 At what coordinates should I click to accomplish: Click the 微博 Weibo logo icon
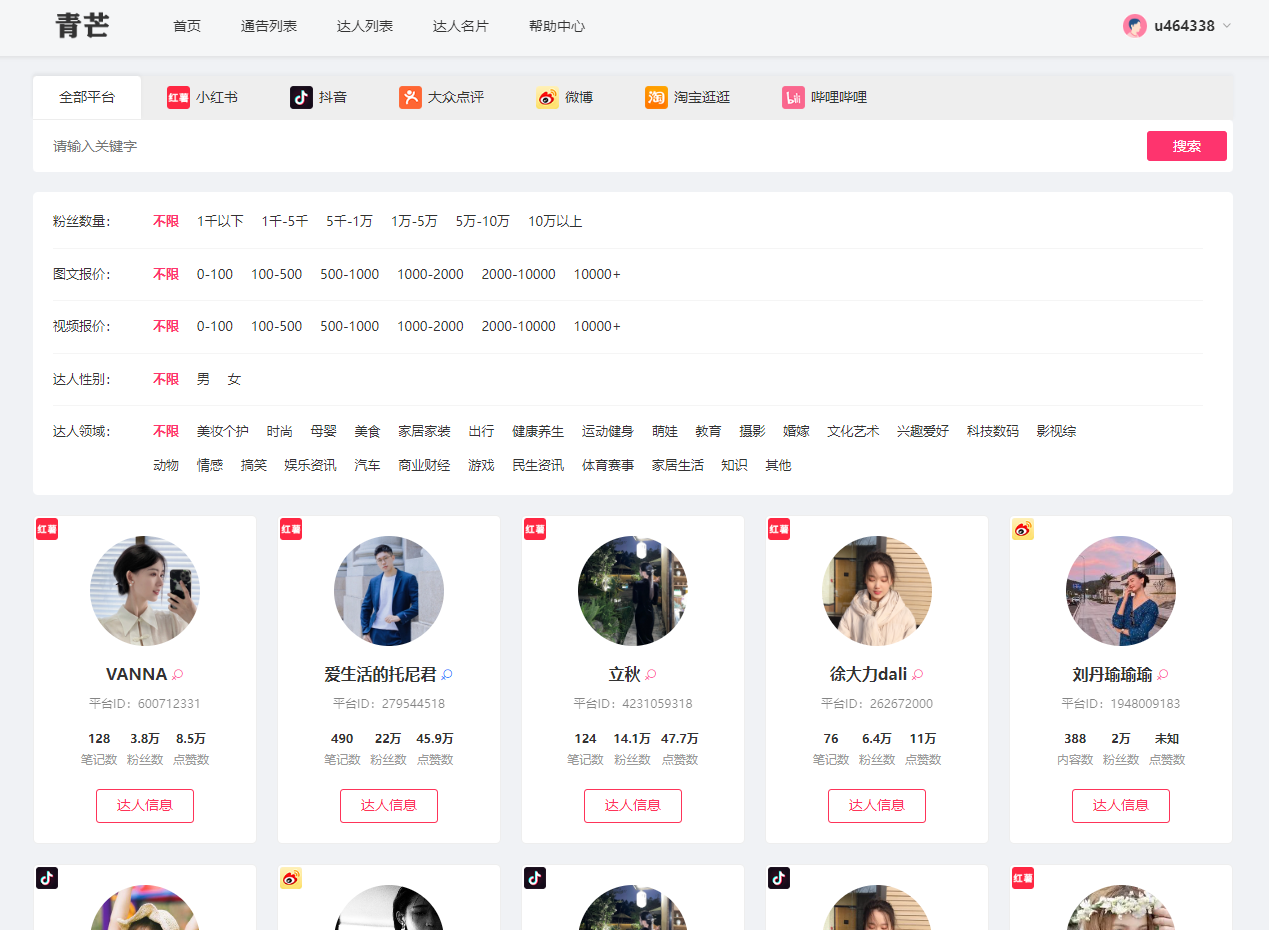pos(547,97)
